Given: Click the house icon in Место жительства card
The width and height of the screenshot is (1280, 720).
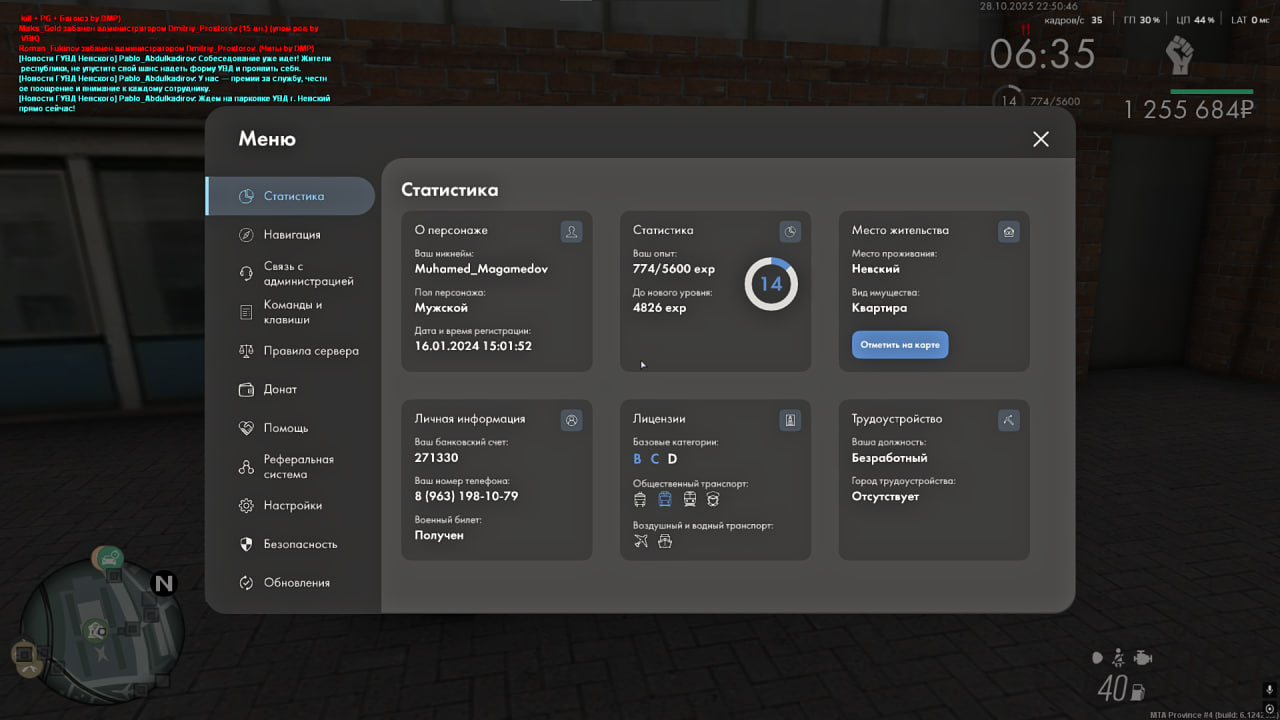Looking at the screenshot, I should point(1009,231).
